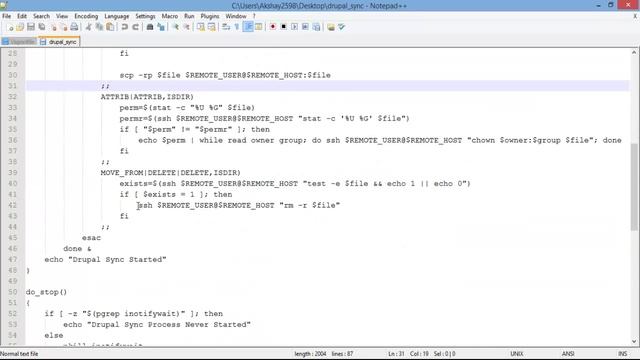Run macro multiple times icon

click(305, 27)
